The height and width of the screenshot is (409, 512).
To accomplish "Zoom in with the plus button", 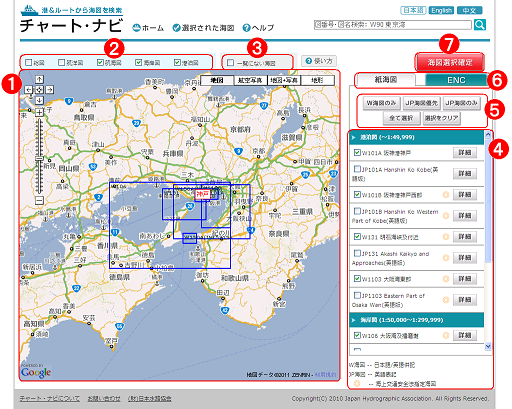I will 39,112.
